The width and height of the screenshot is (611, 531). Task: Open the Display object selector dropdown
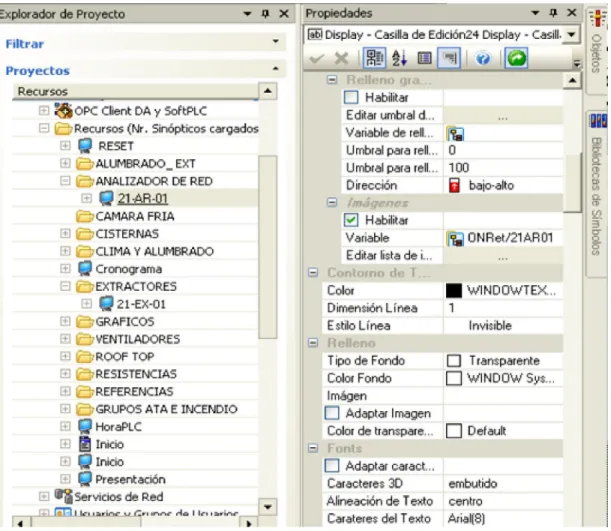[x=571, y=35]
